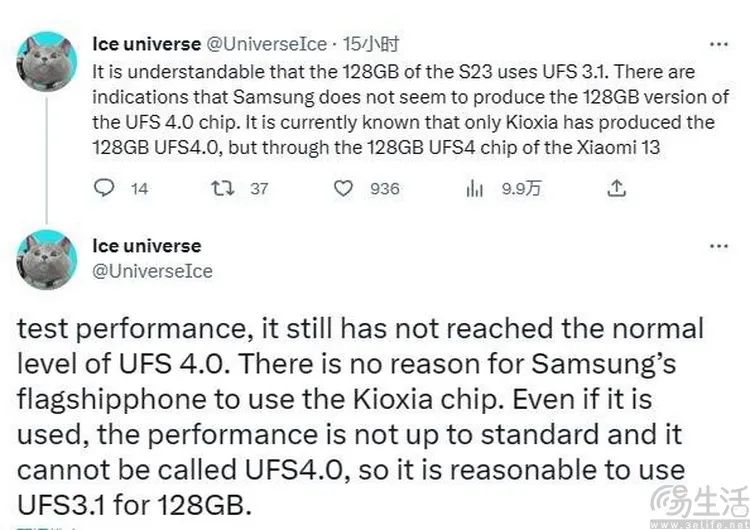Click the like count 936
Image resolution: width=750 pixels, height=530 pixels.
pyautogui.click(x=384, y=188)
